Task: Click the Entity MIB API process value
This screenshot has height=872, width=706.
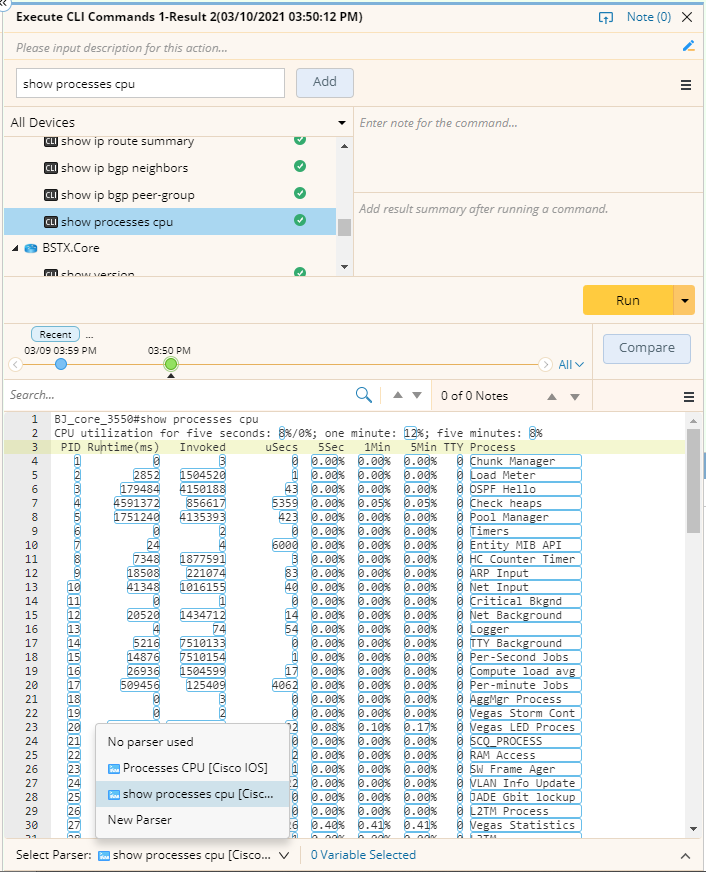Action: click(x=525, y=545)
